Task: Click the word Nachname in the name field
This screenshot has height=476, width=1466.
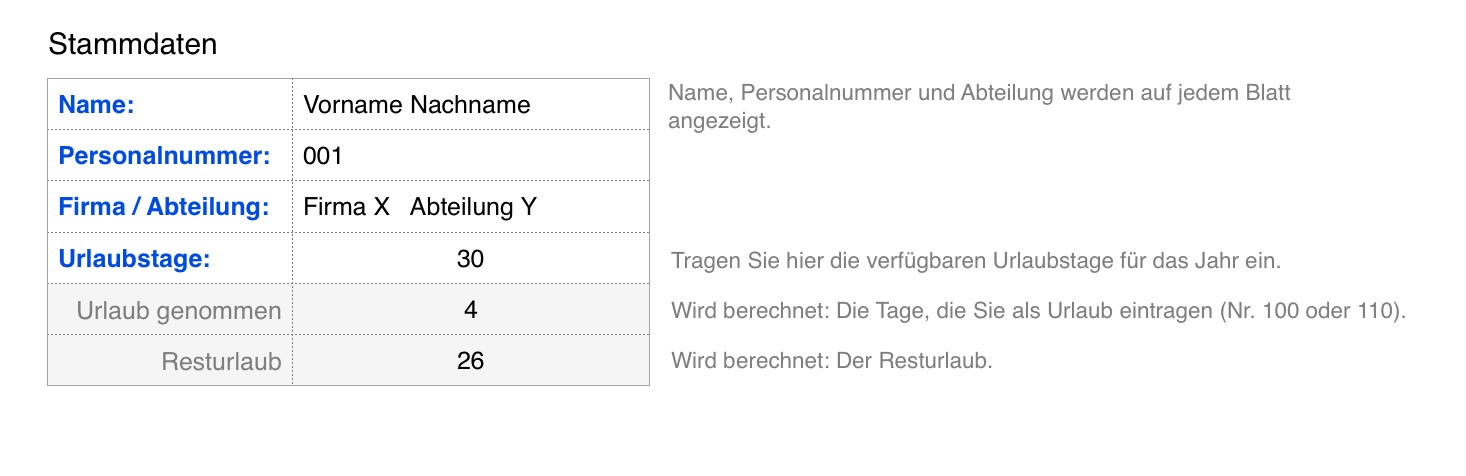Action: (x=470, y=104)
